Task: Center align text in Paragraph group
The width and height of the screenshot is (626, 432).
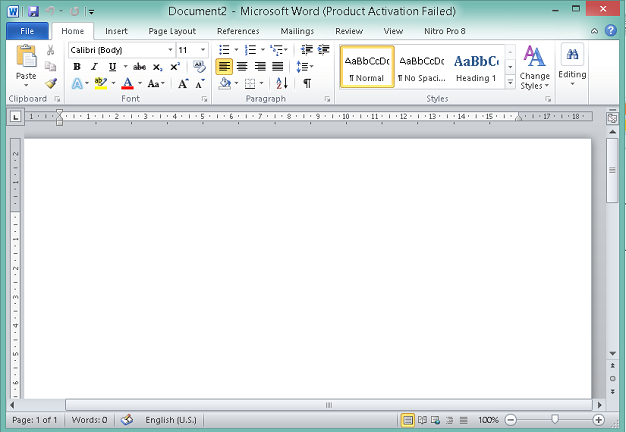Action: (x=242, y=67)
